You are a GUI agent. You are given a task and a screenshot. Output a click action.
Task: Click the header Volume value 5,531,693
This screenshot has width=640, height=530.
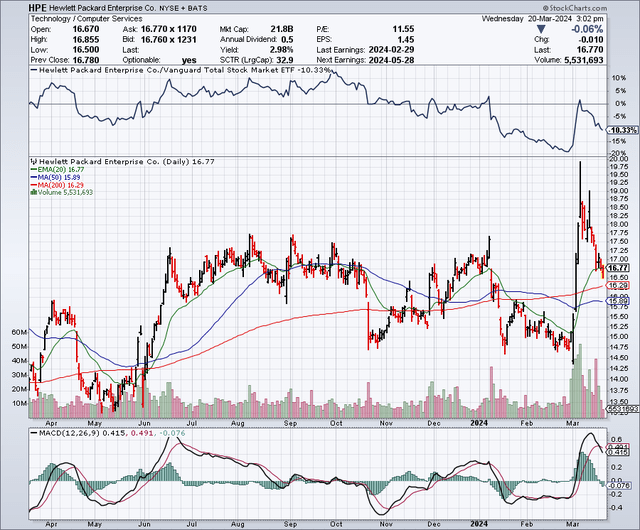click(x=584, y=60)
